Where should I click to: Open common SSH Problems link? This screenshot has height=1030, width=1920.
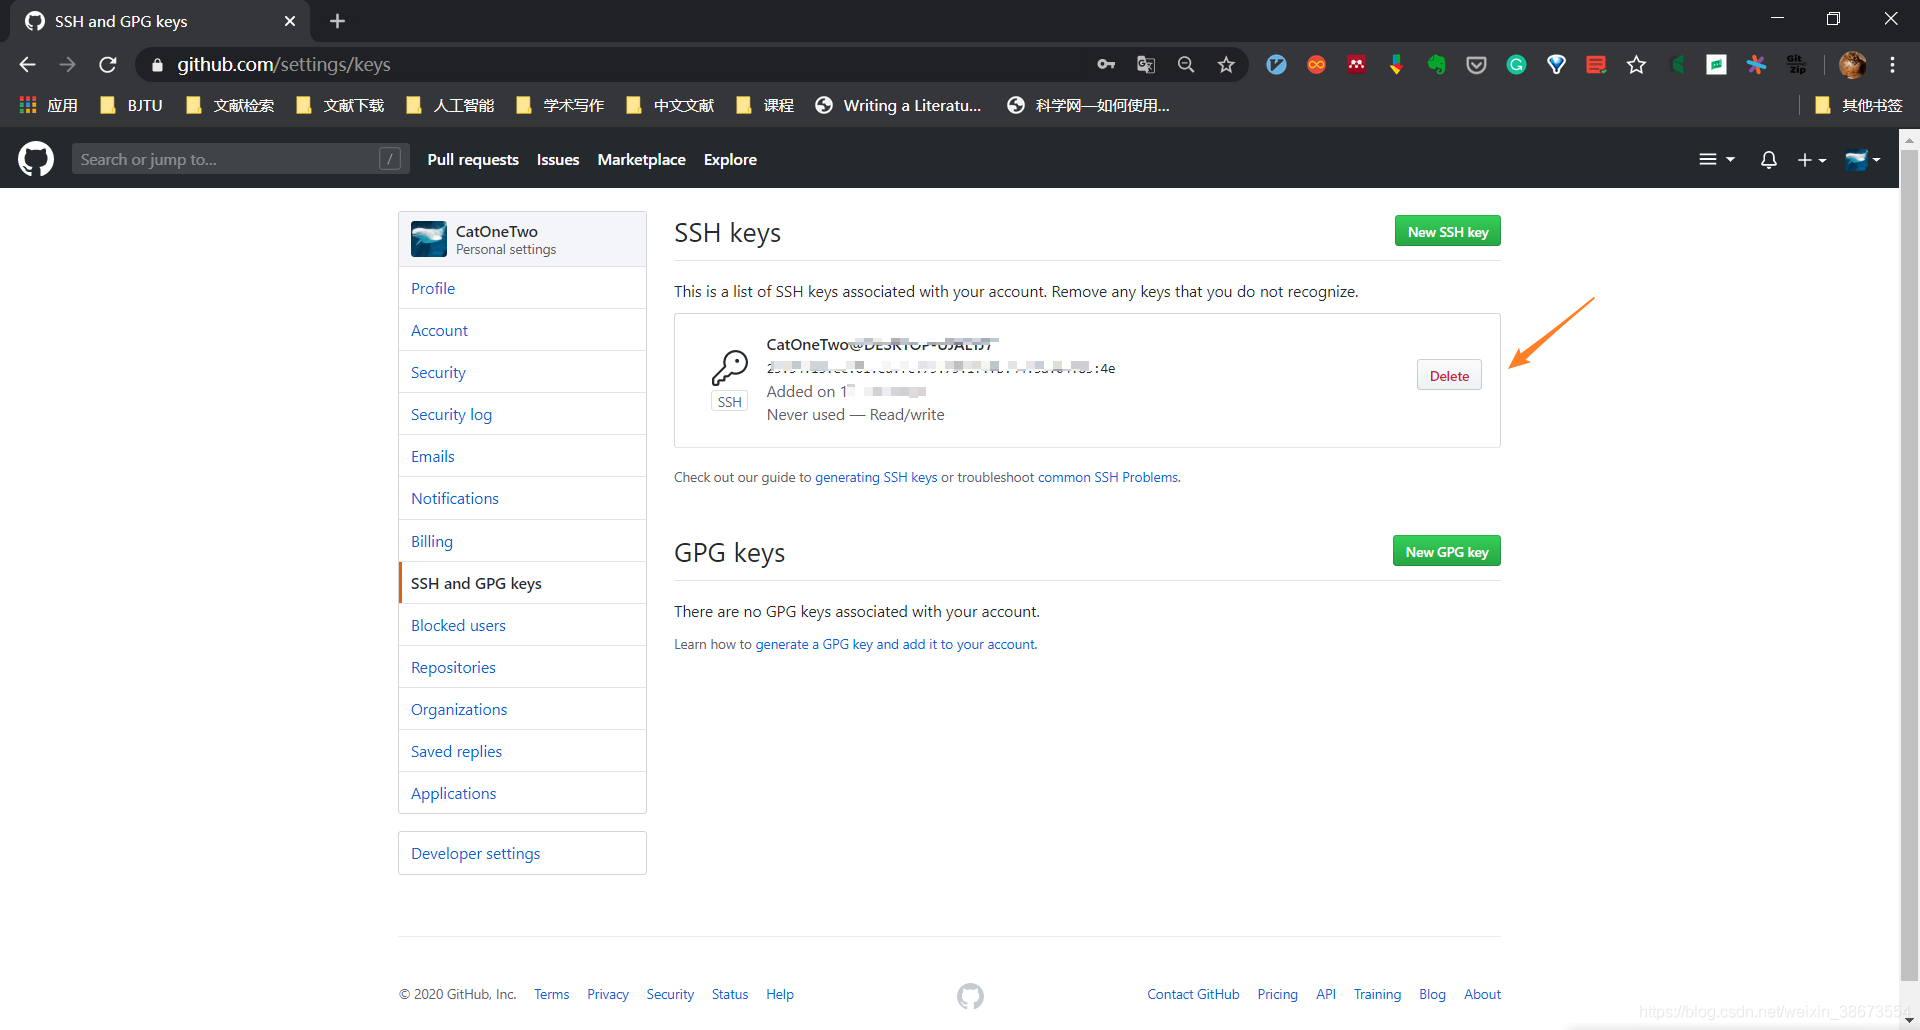1108,477
